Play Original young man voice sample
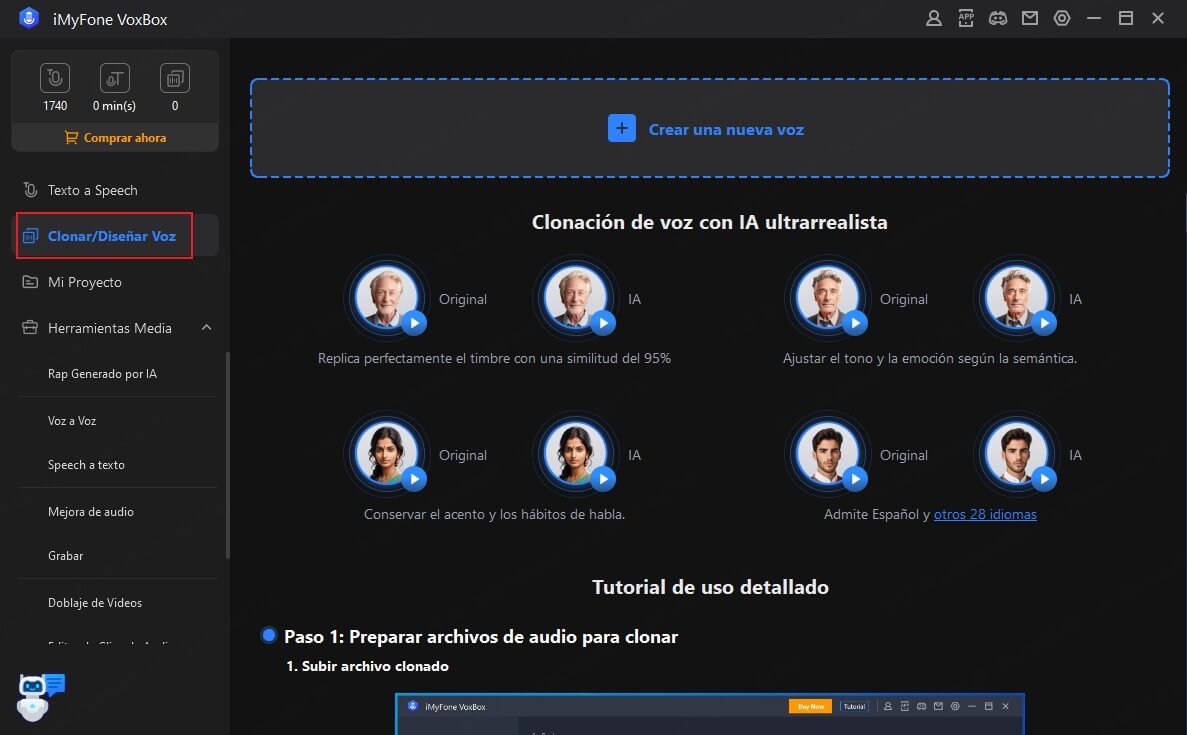1187x735 pixels. coord(855,479)
